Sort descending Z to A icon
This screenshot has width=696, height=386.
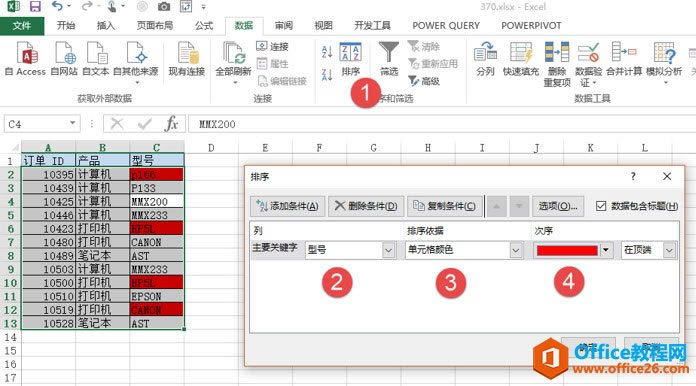click(x=327, y=75)
